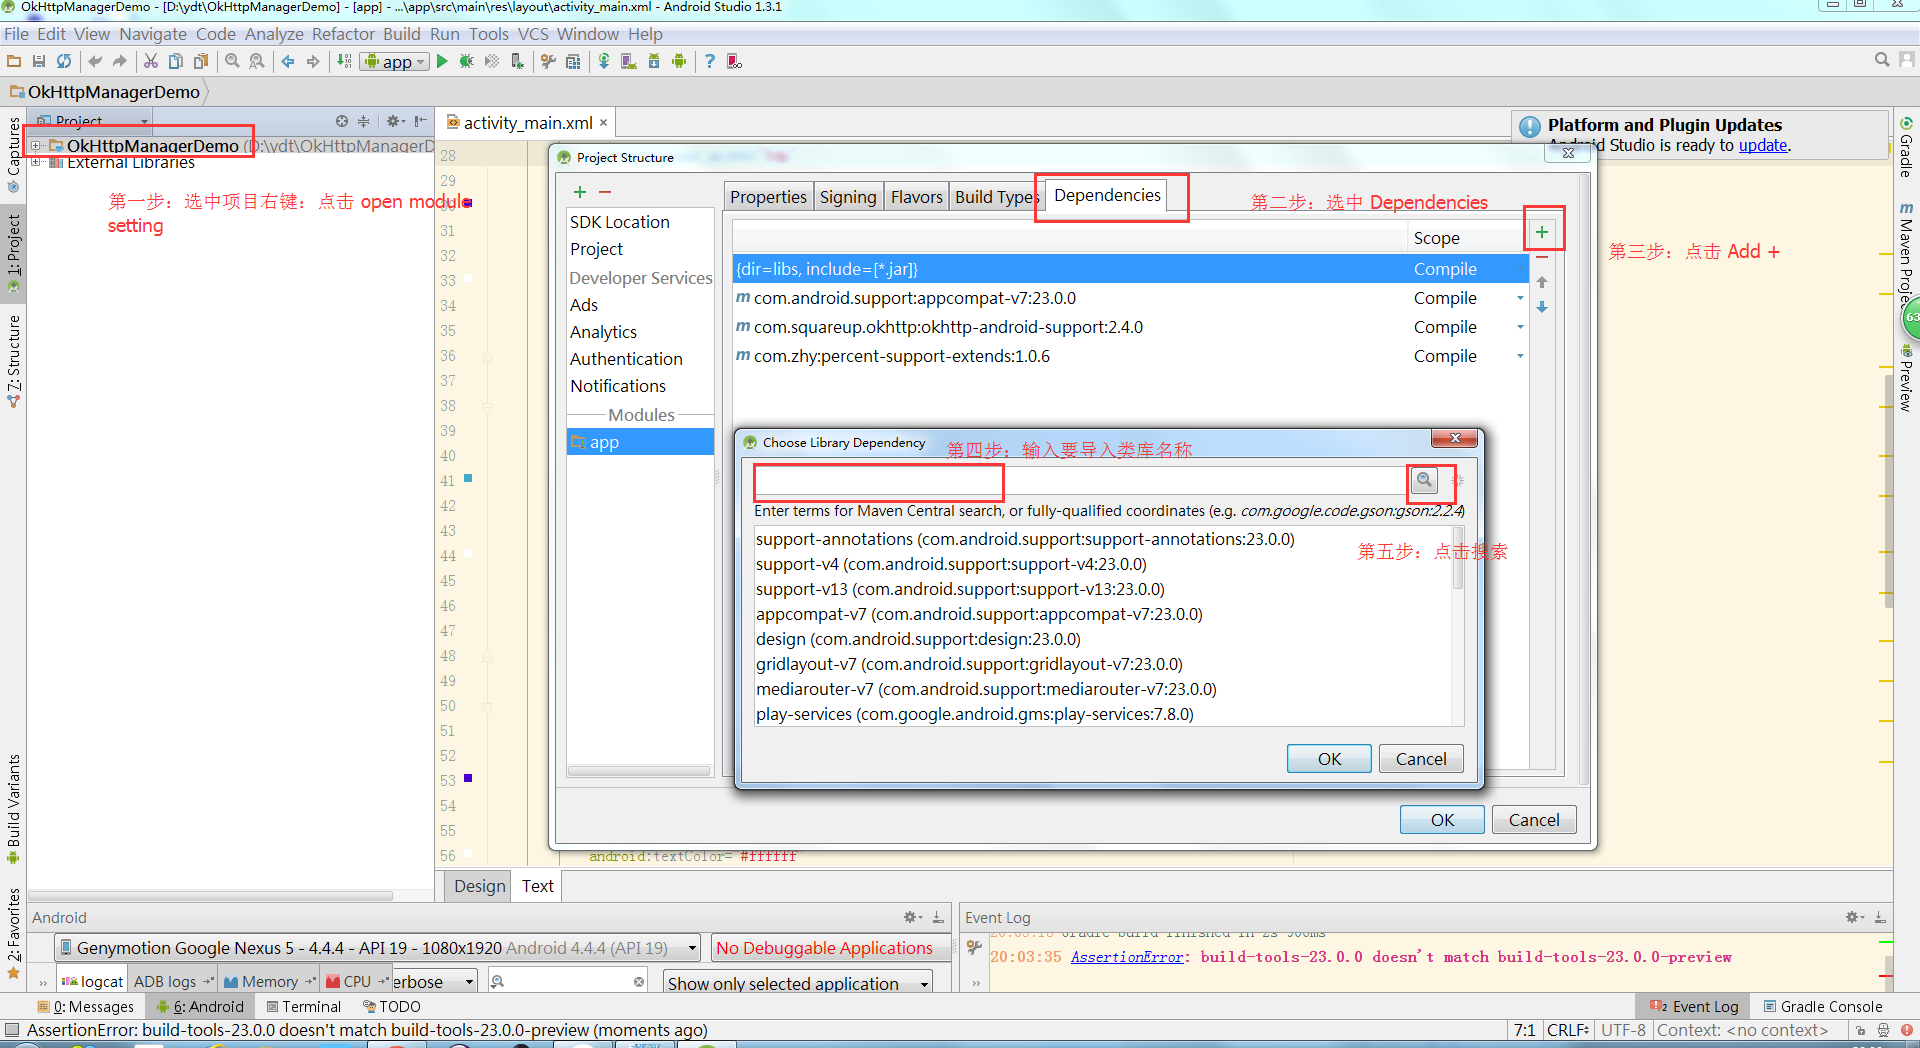The width and height of the screenshot is (1920, 1048).
Task: Click the library search input field
Action: coord(1080,481)
